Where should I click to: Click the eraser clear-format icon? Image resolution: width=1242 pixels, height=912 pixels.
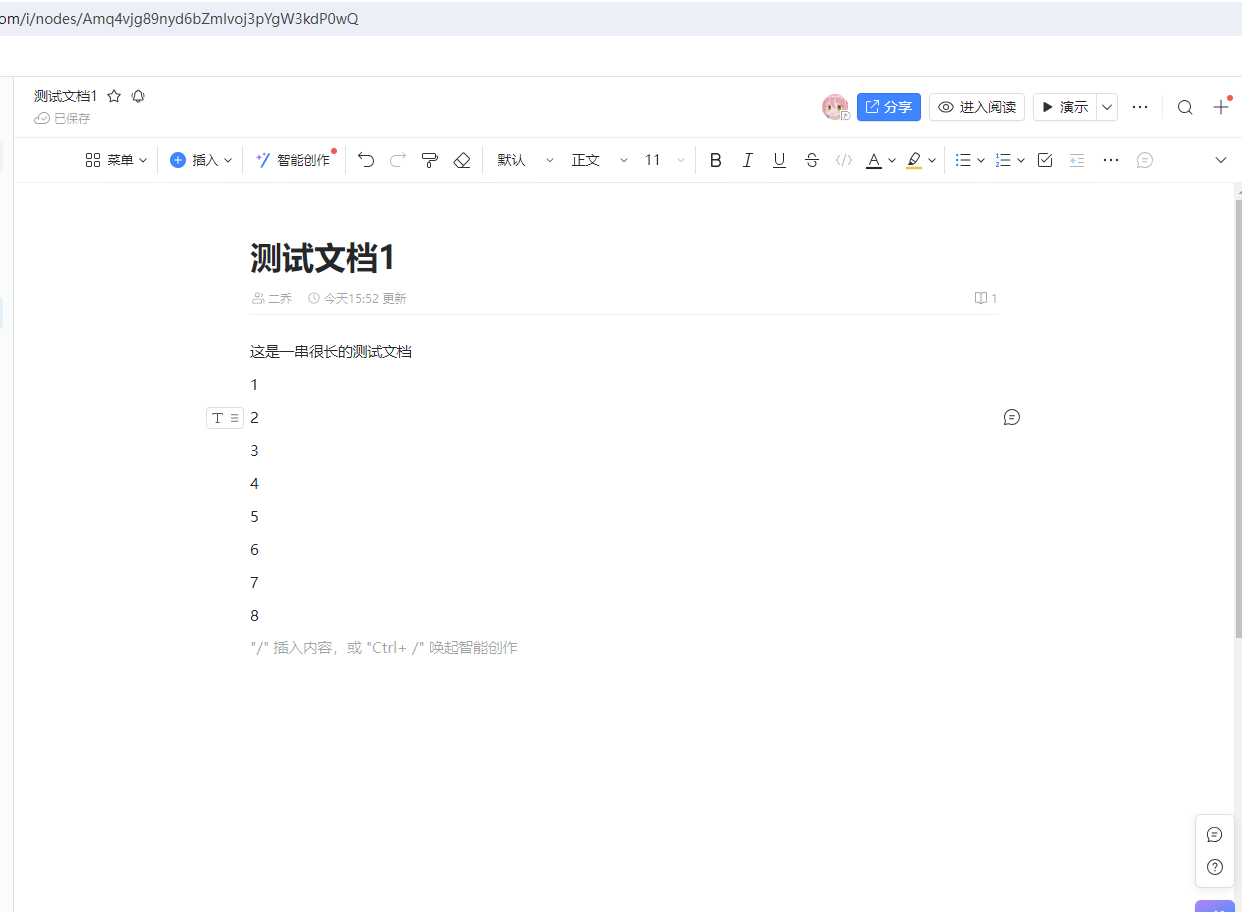pyautogui.click(x=462, y=160)
